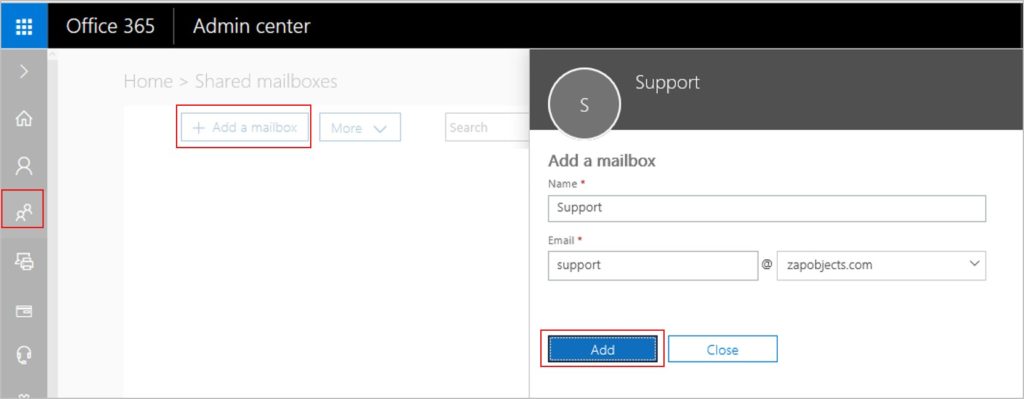Click the Add button
Screen dimensions: 1024x399
[x=603, y=349]
